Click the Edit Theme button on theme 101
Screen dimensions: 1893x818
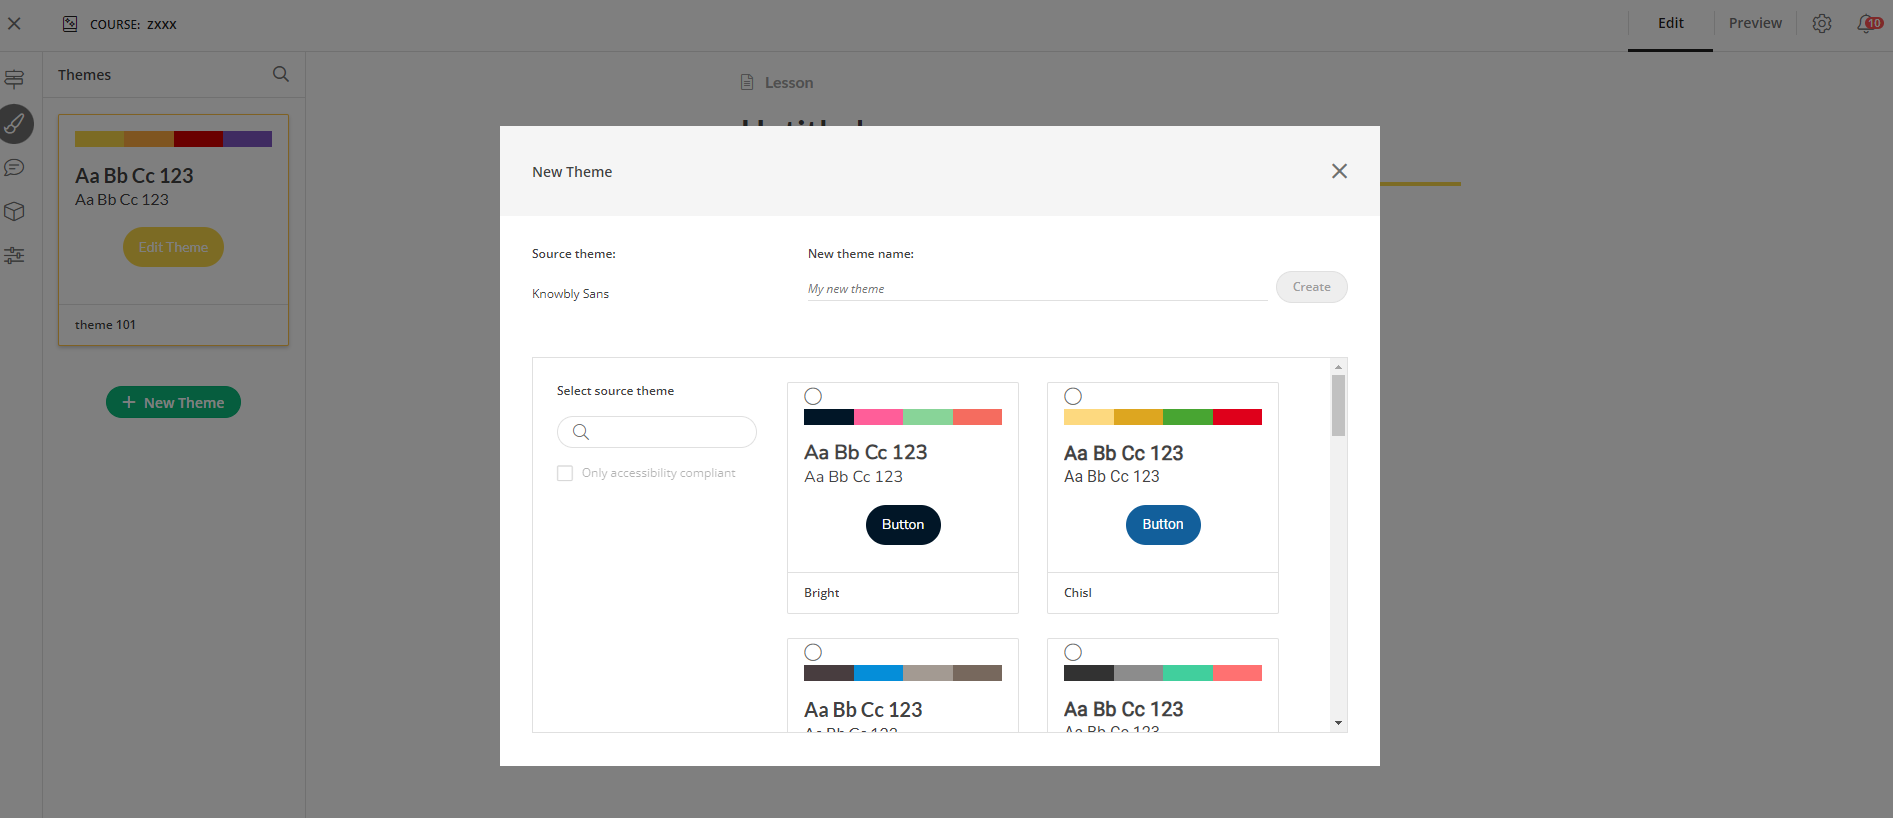click(x=173, y=247)
